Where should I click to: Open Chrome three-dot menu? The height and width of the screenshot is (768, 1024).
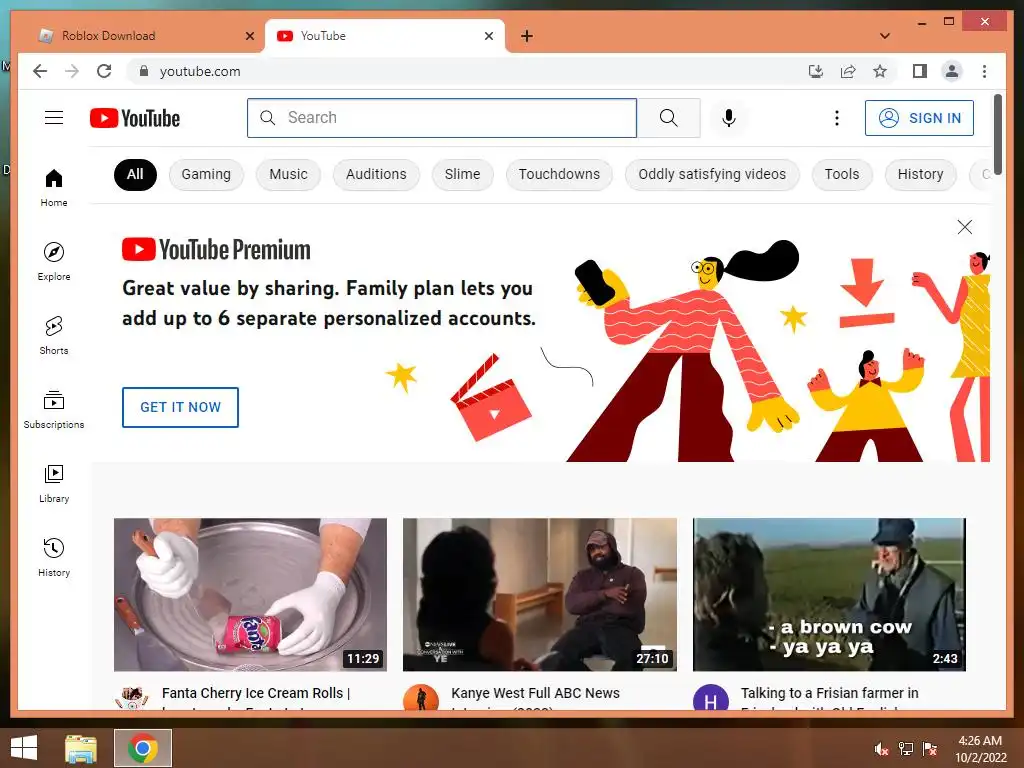point(984,71)
